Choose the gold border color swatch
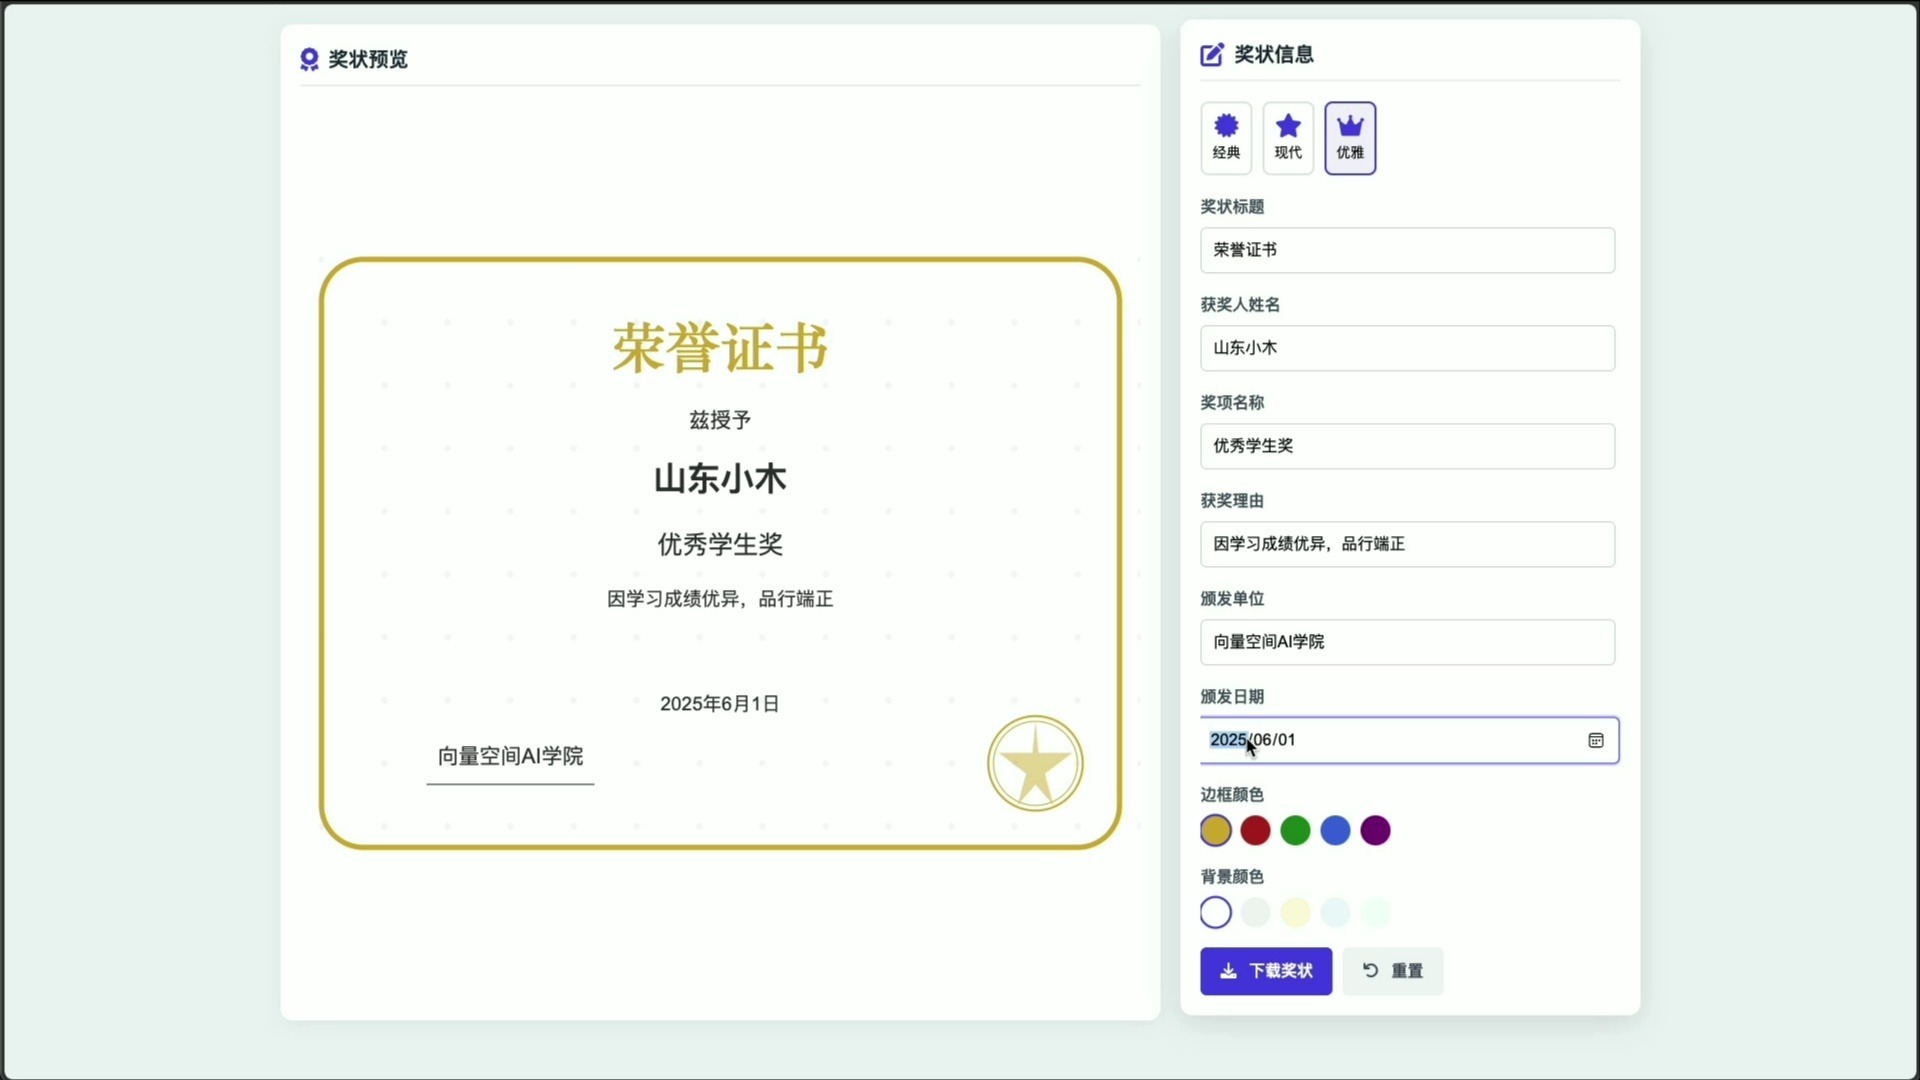Screen dimensions: 1920x1080 click(x=1216, y=830)
